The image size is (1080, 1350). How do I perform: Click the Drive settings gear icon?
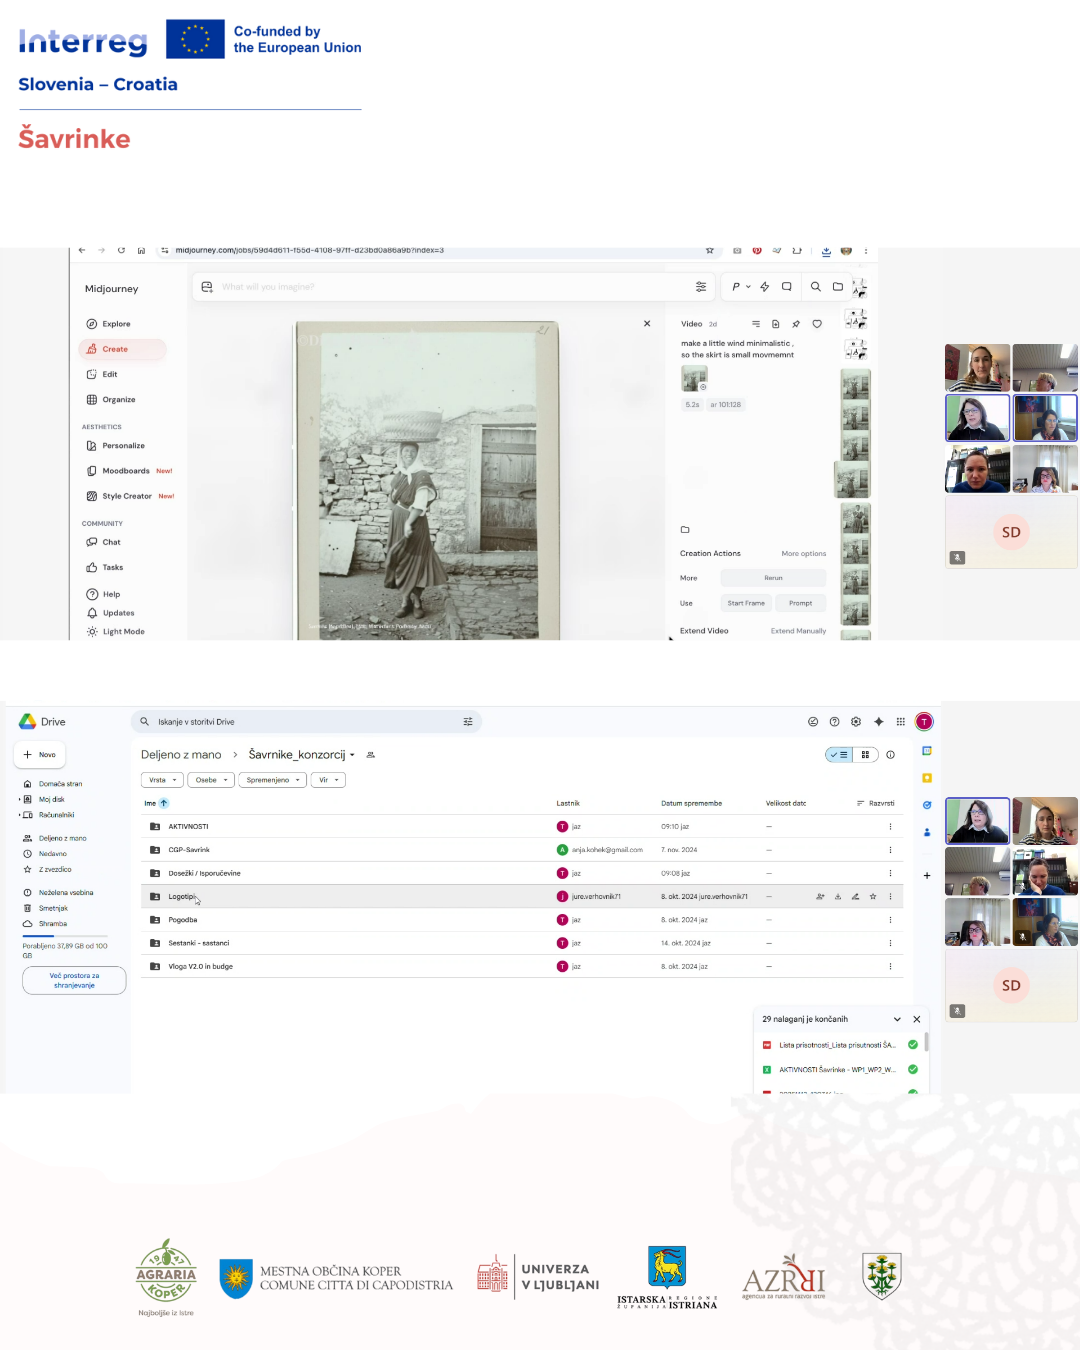point(856,722)
